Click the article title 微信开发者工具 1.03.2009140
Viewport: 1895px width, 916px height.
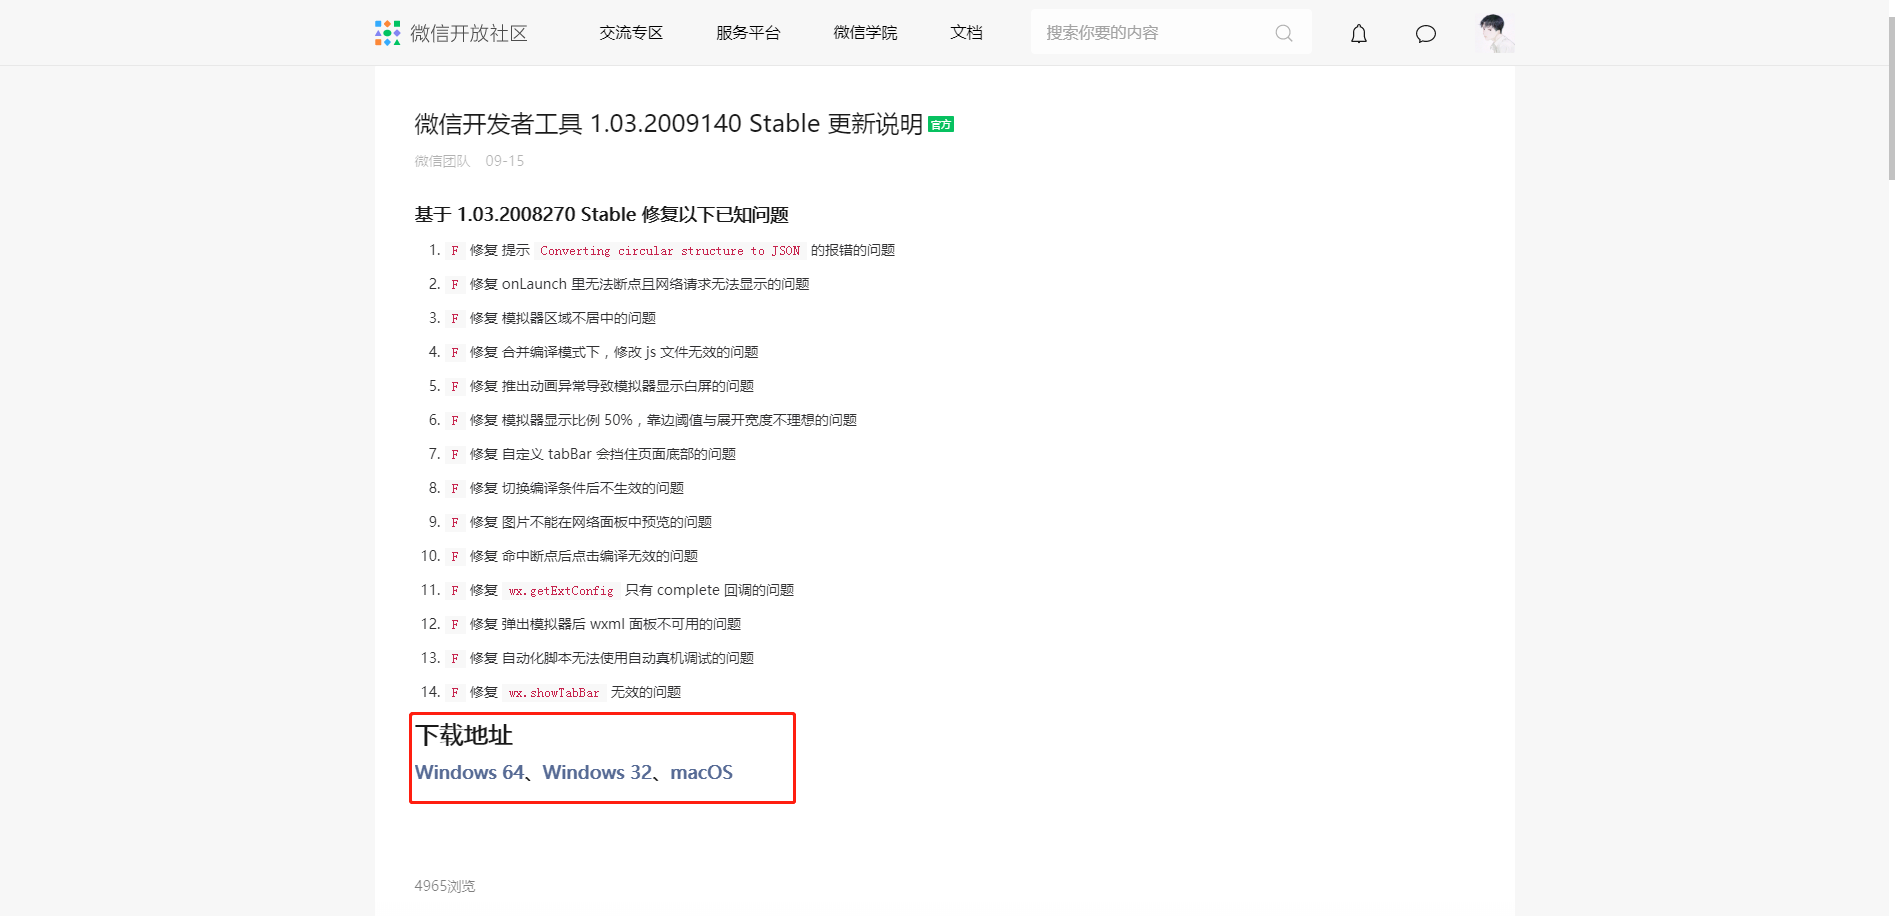point(668,124)
